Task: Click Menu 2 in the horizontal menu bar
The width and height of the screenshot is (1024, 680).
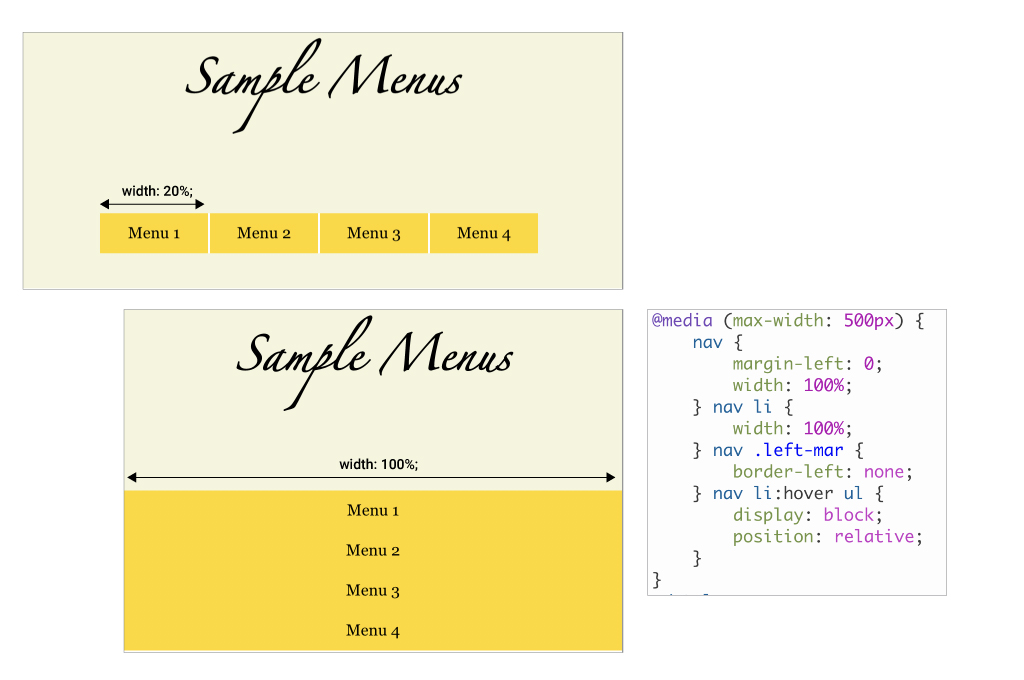Action: [x=264, y=233]
